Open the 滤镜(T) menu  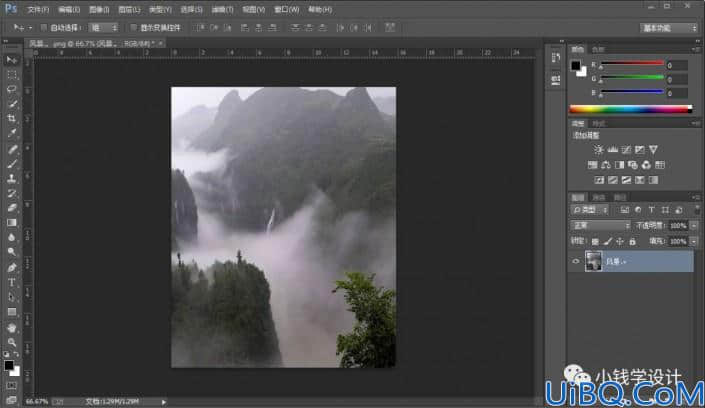tap(223, 9)
